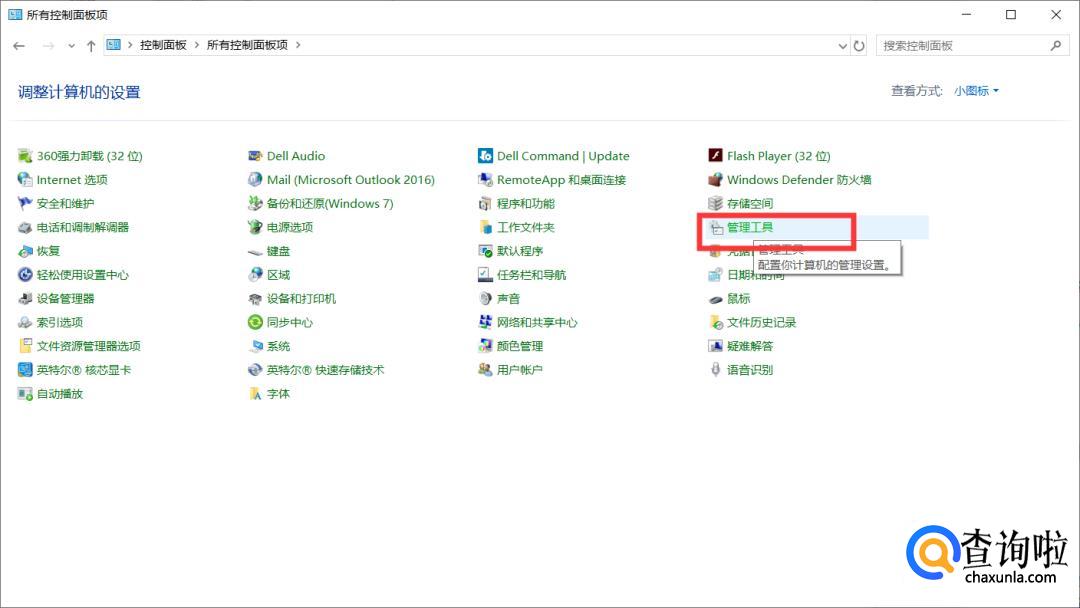
Task: Open 字体 link
Action: (x=278, y=394)
